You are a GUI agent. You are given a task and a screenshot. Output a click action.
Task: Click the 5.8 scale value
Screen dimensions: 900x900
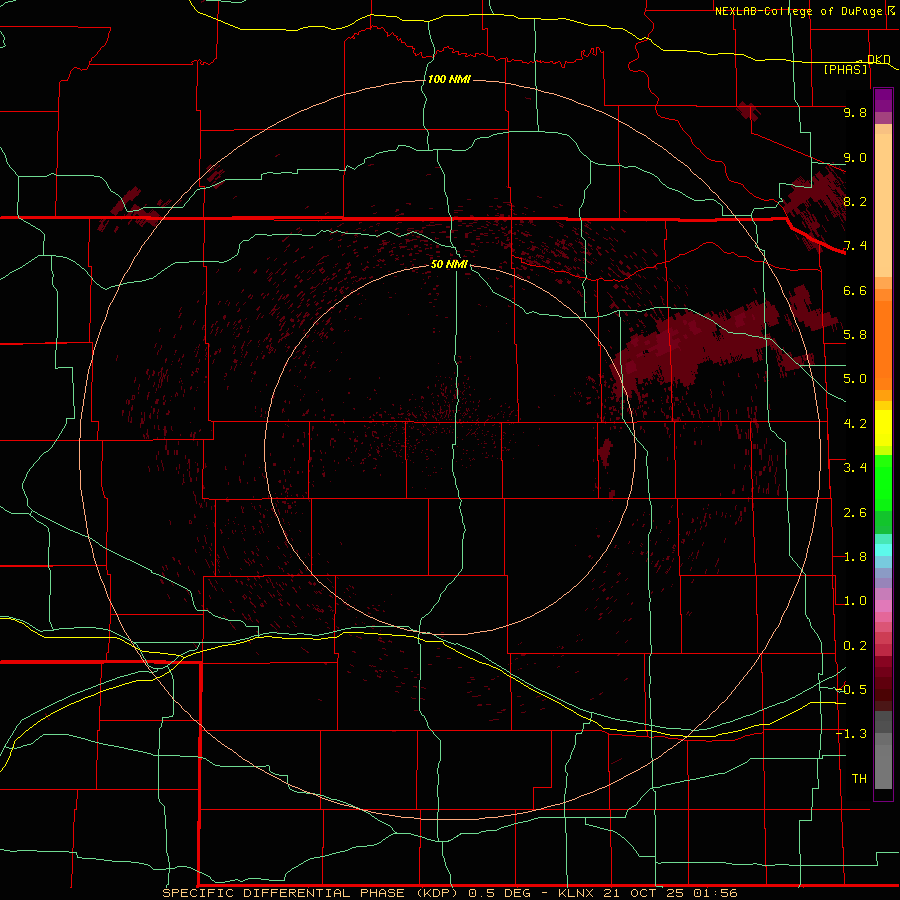855,335
